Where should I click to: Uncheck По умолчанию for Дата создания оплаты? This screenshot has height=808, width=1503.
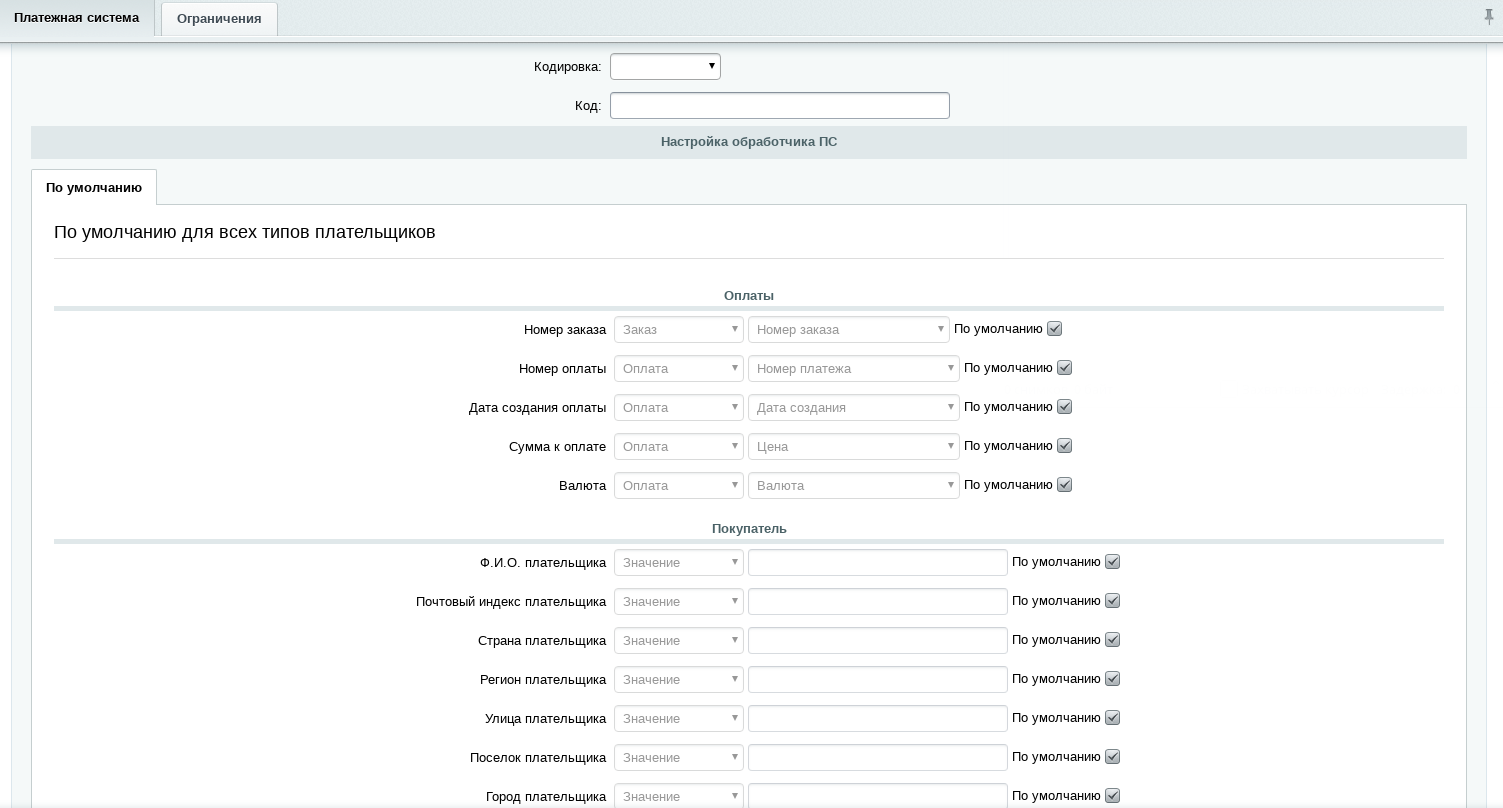pyautogui.click(x=1065, y=407)
